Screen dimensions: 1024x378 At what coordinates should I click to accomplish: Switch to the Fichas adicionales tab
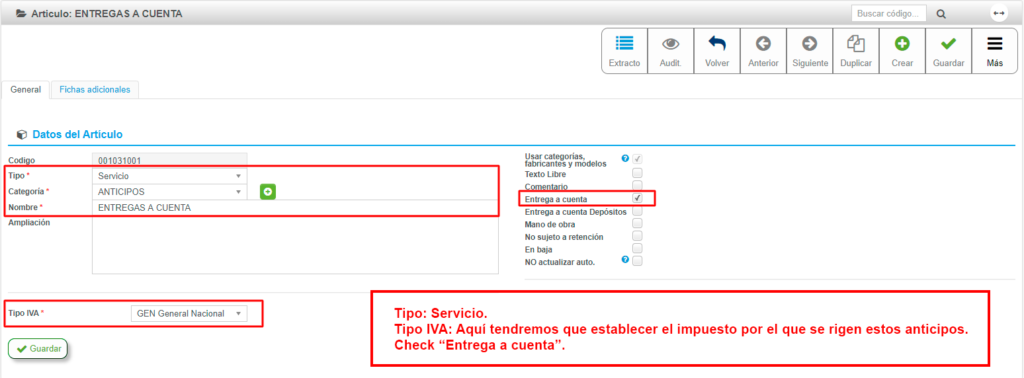tap(95, 89)
